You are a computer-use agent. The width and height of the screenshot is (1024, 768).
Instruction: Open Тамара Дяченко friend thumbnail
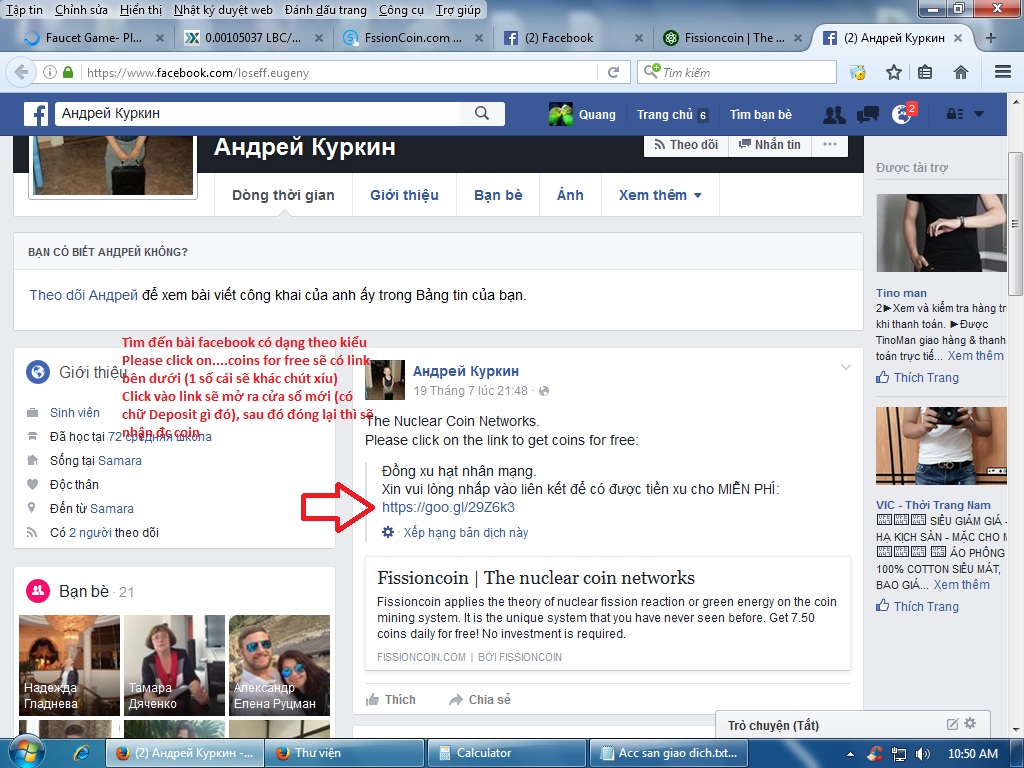click(x=174, y=665)
